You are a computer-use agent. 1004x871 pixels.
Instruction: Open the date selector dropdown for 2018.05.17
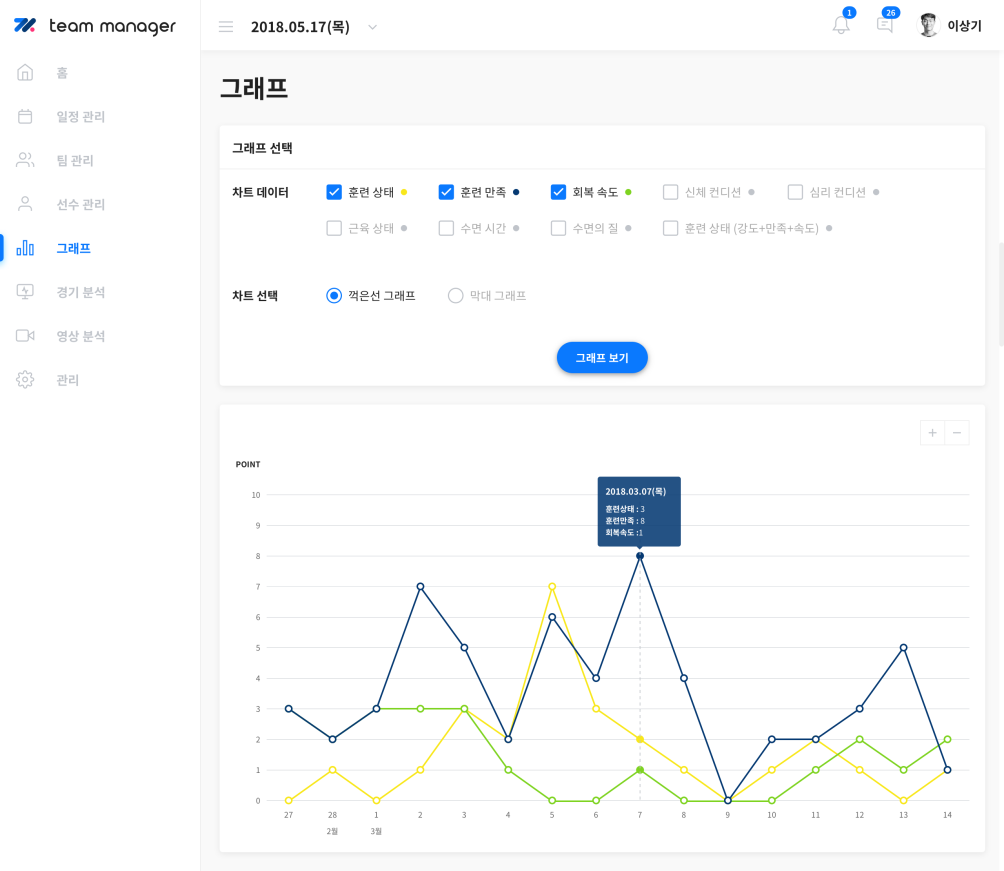tap(371, 28)
